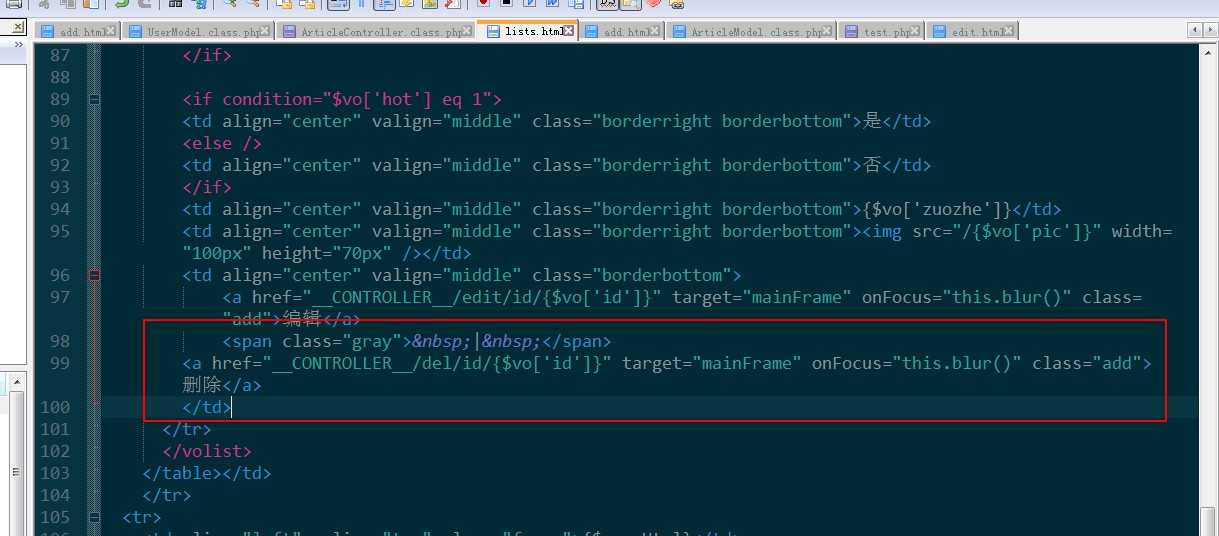Viewport: 1219px width, 536px height.
Task: Click the file icon on edit.html tab
Action: point(939,32)
